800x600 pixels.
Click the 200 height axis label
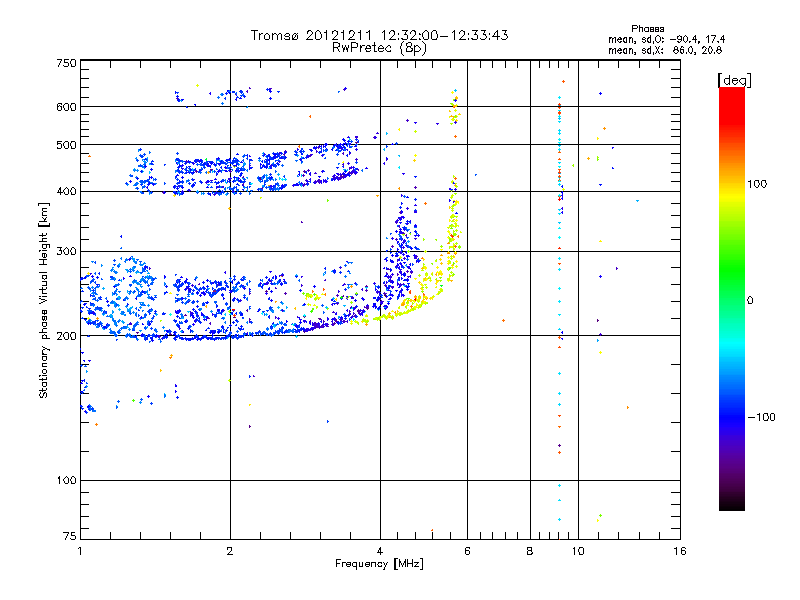(x=66, y=336)
